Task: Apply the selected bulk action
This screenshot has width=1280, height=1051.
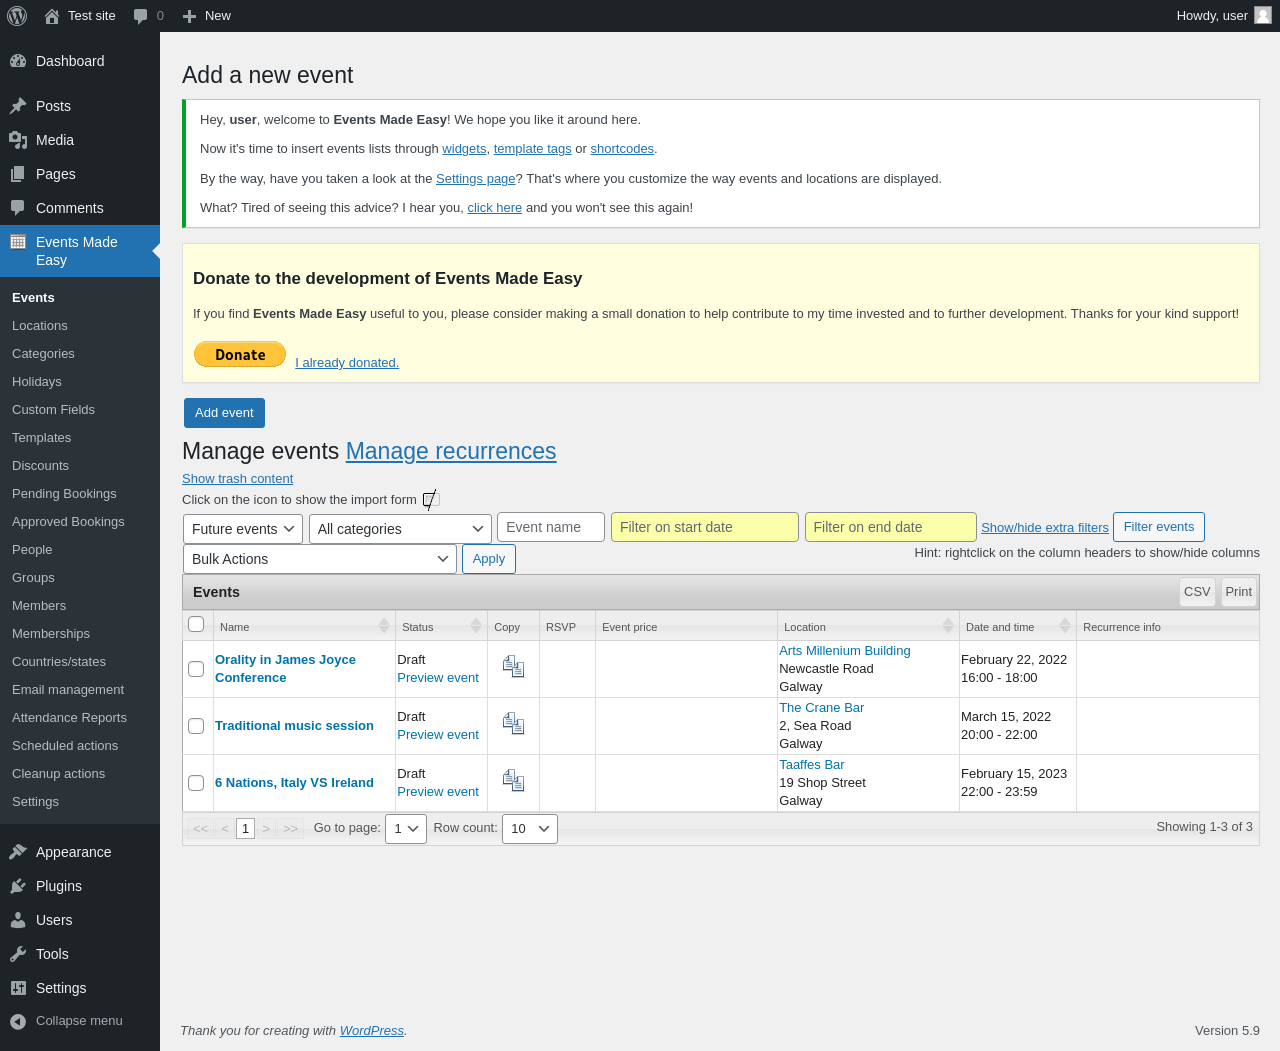Action: click(489, 559)
